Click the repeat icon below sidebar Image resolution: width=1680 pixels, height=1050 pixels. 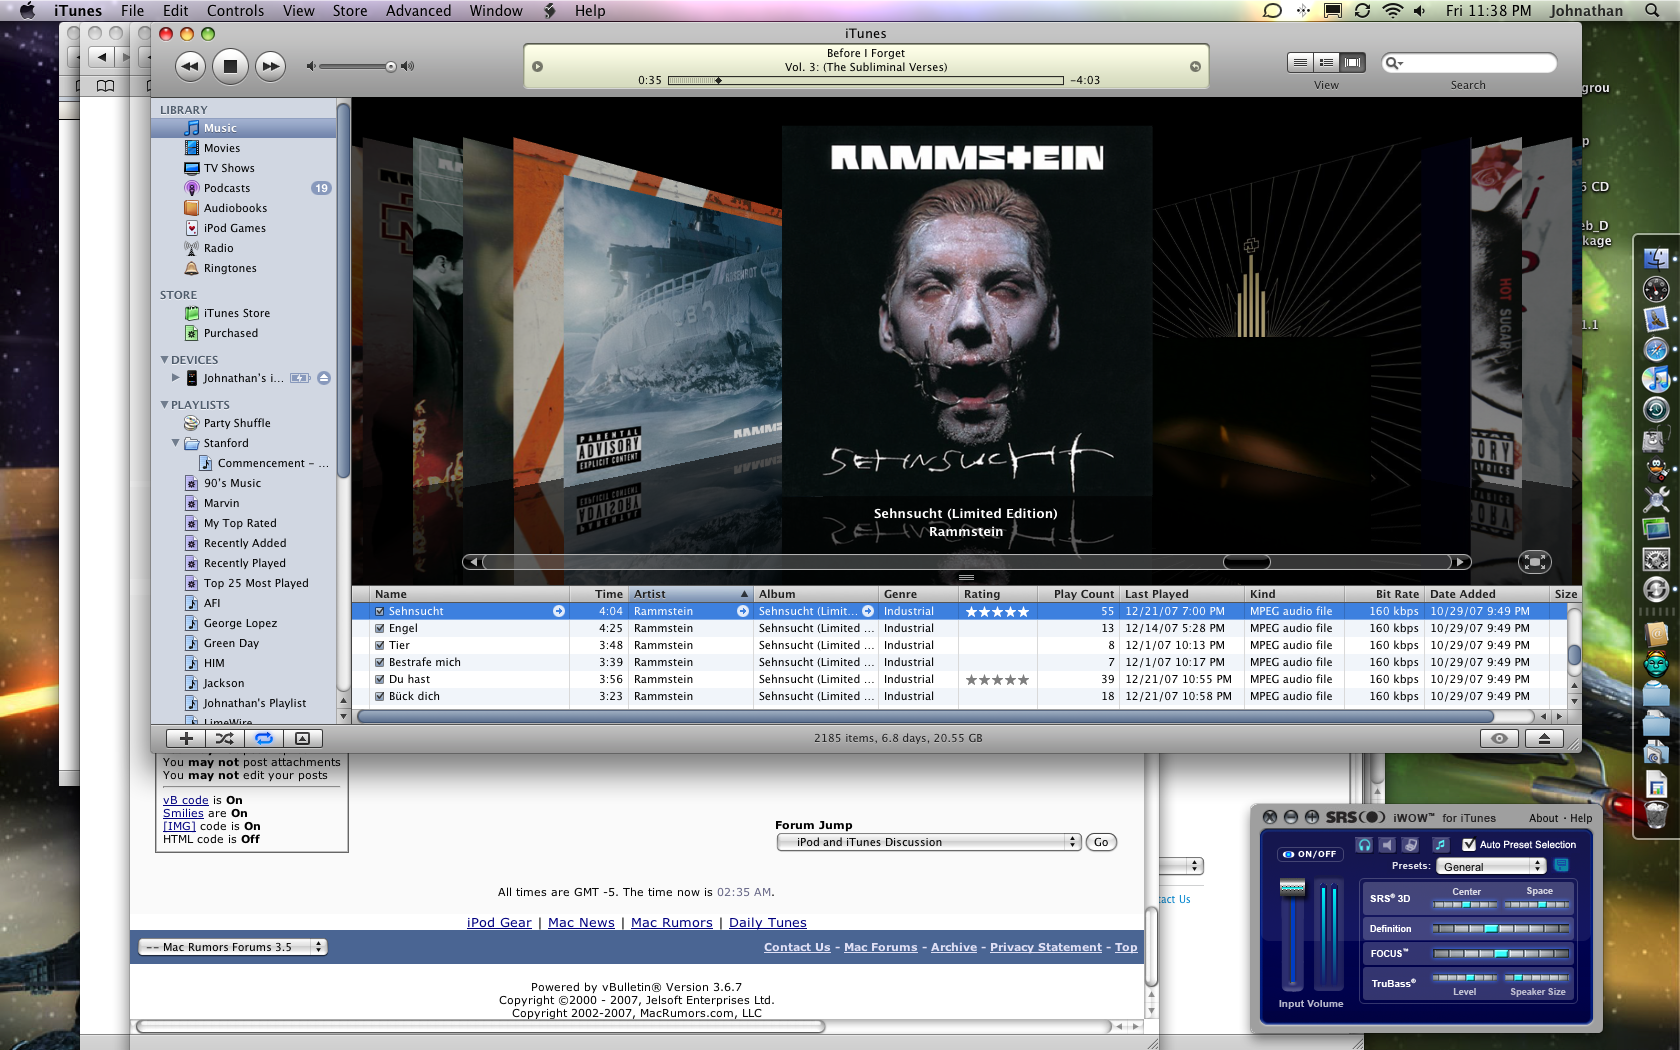[x=264, y=738]
